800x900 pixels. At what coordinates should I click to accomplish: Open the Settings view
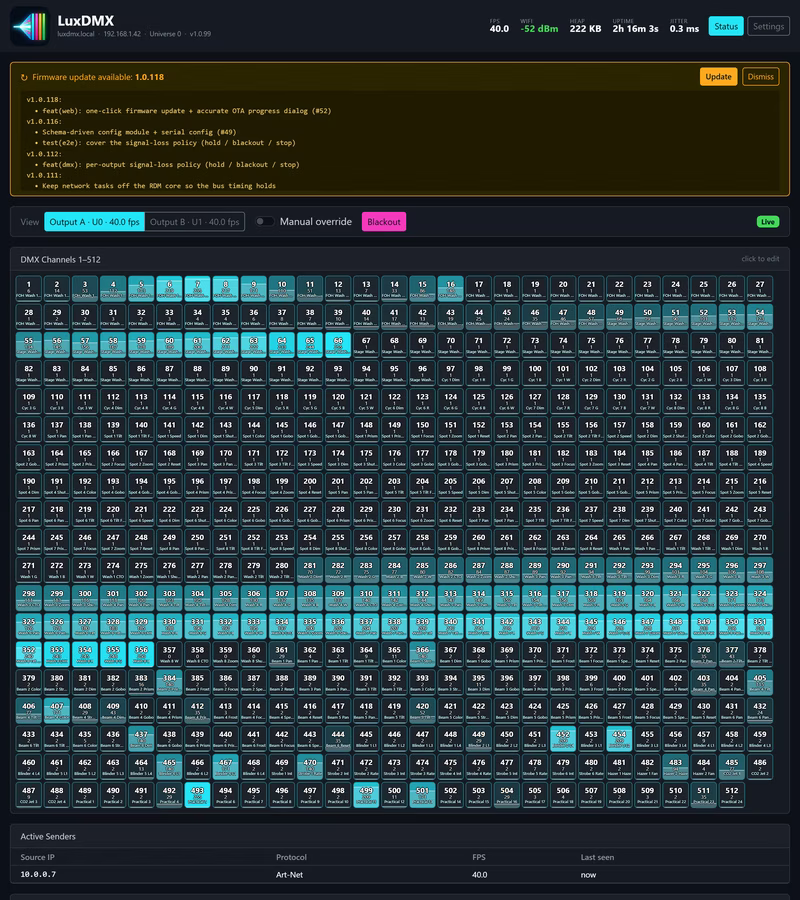(768, 26)
